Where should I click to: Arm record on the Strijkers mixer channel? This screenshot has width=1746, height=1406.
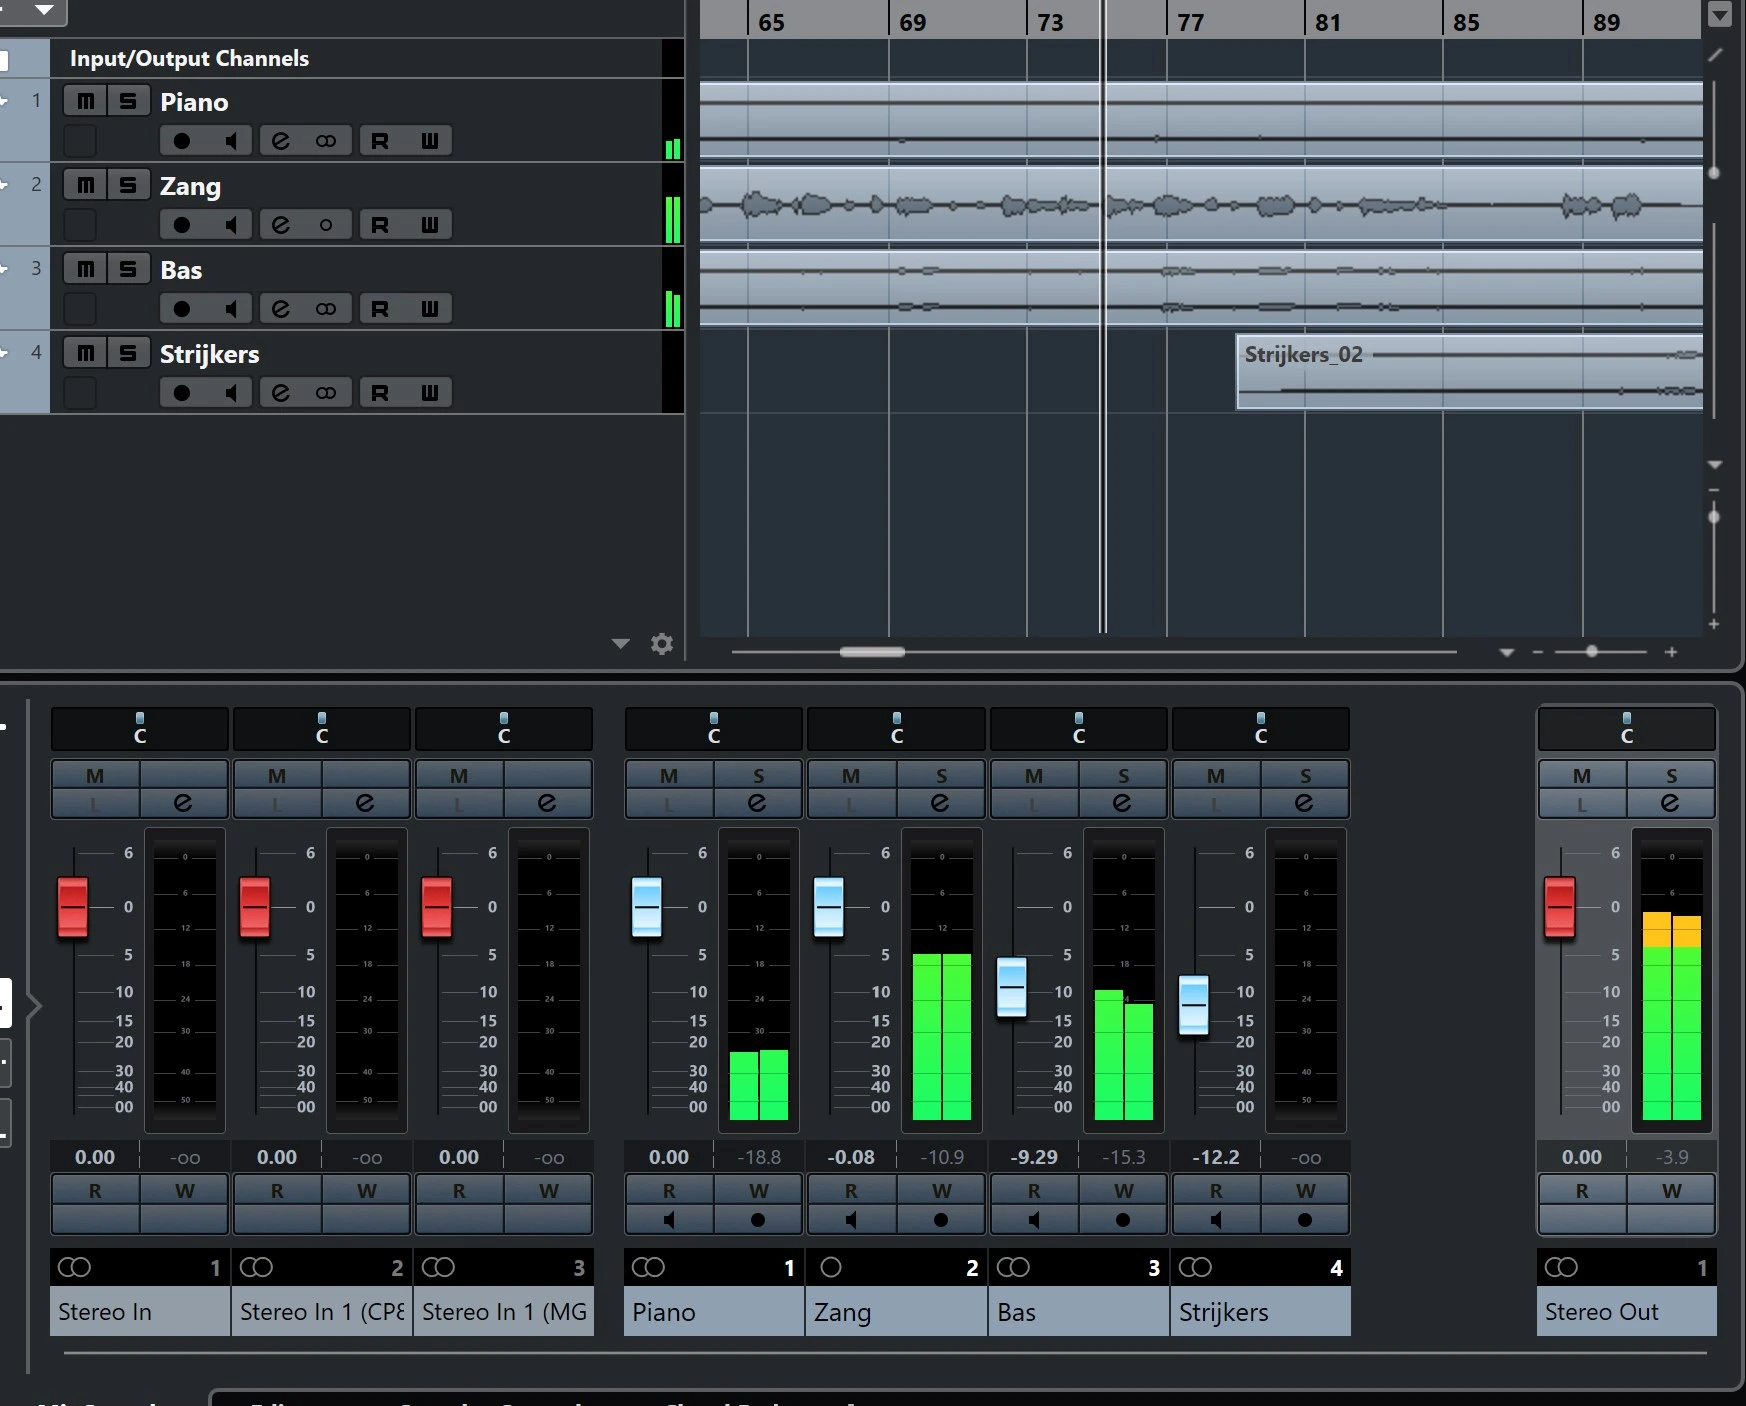click(1305, 1220)
